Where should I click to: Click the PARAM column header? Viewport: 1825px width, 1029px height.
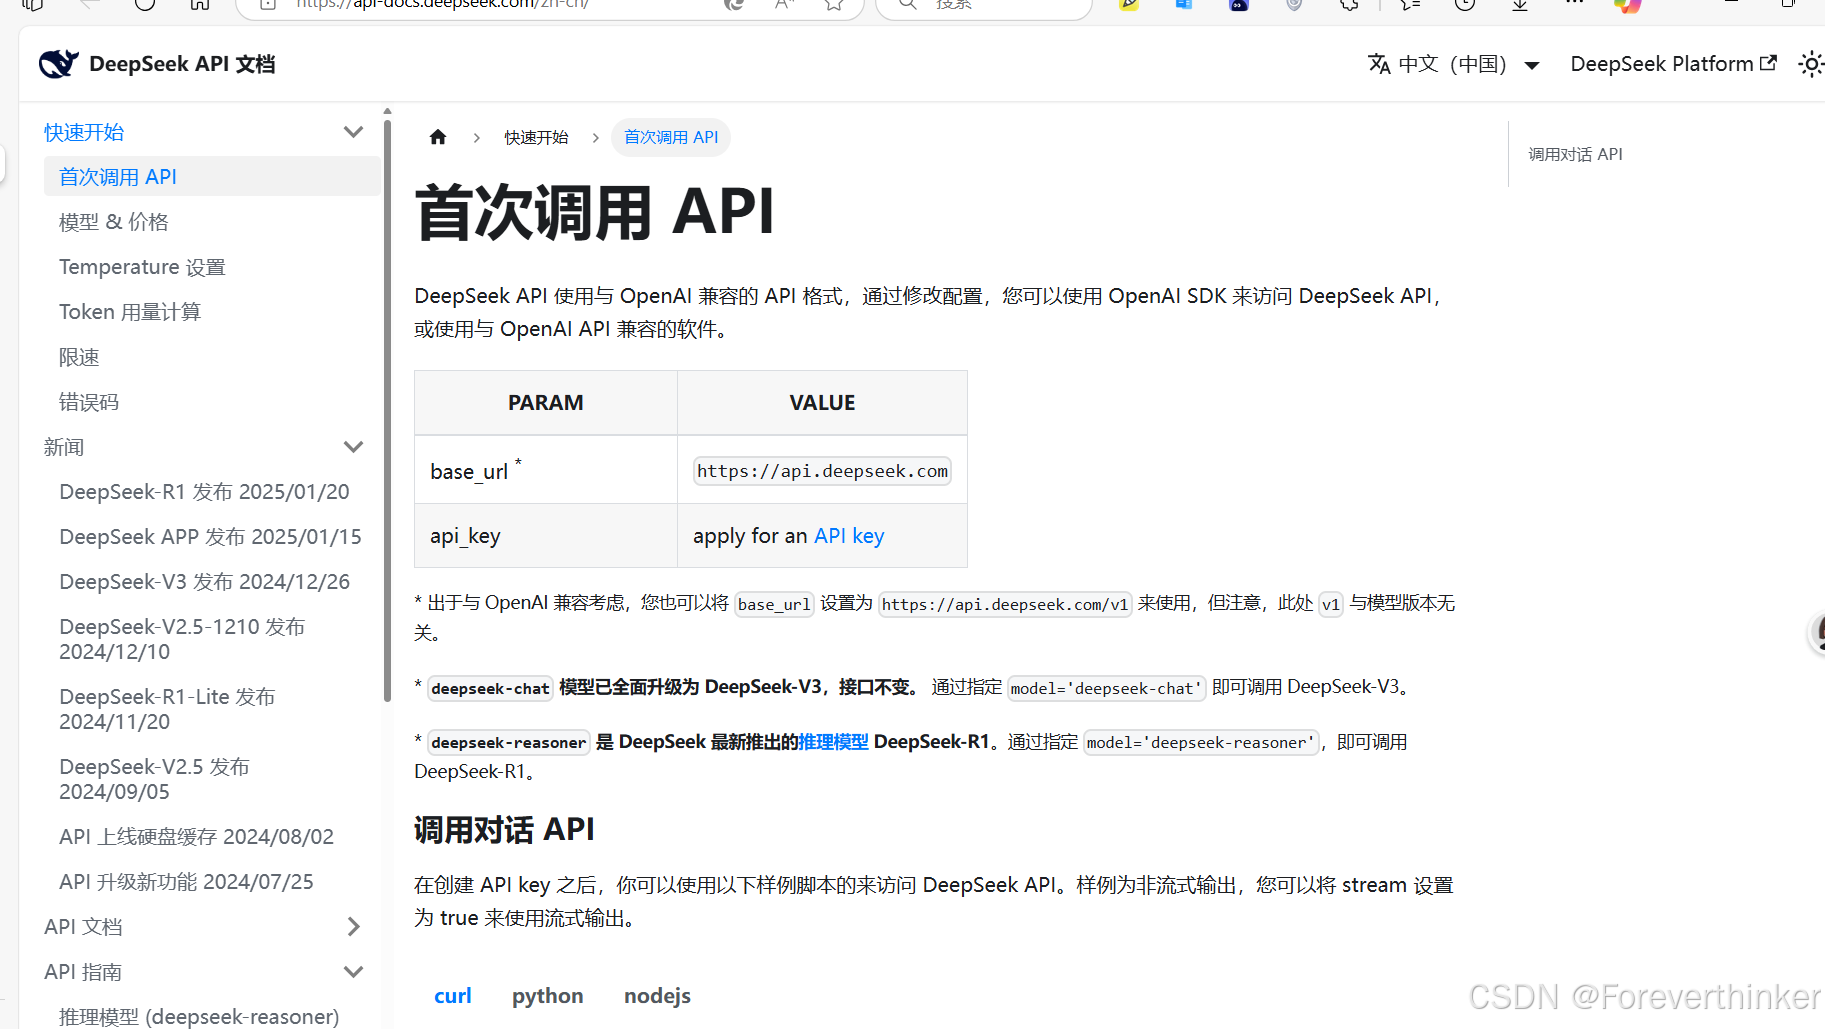coord(546,403)
